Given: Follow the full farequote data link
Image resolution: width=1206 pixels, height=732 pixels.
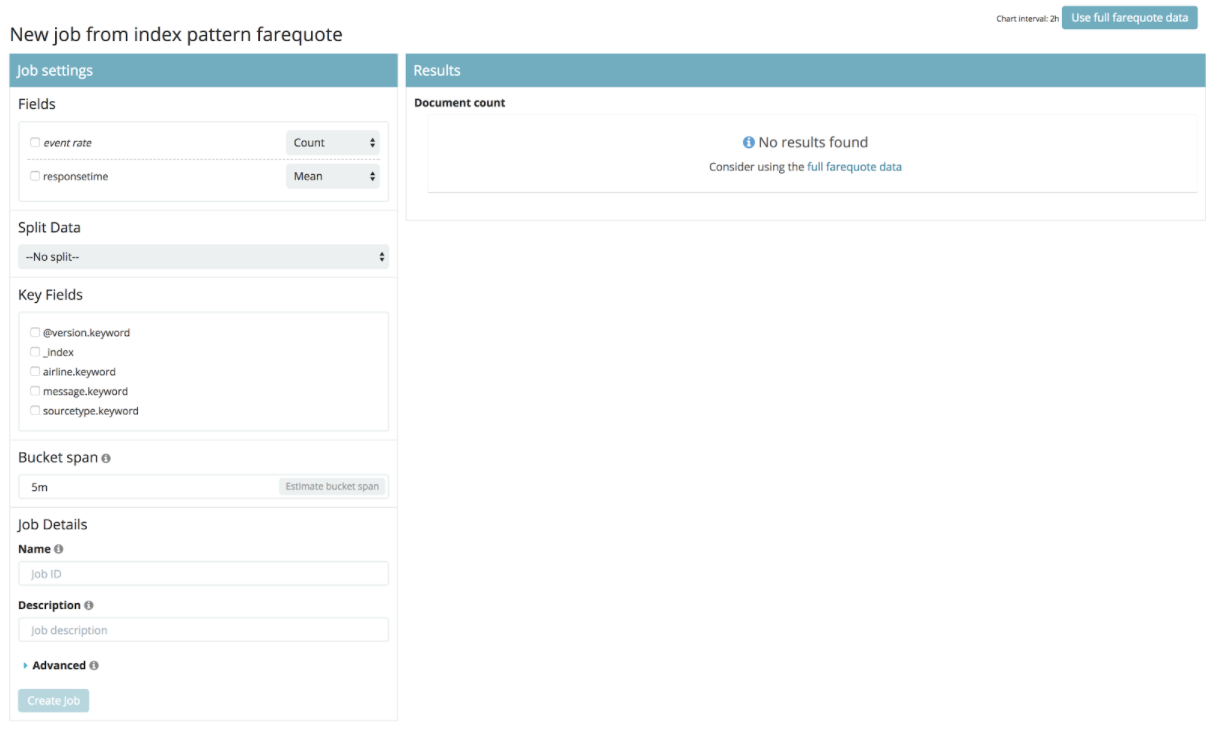Looking at the screenshot, I should pyautogui.click(x=854, y=167).
